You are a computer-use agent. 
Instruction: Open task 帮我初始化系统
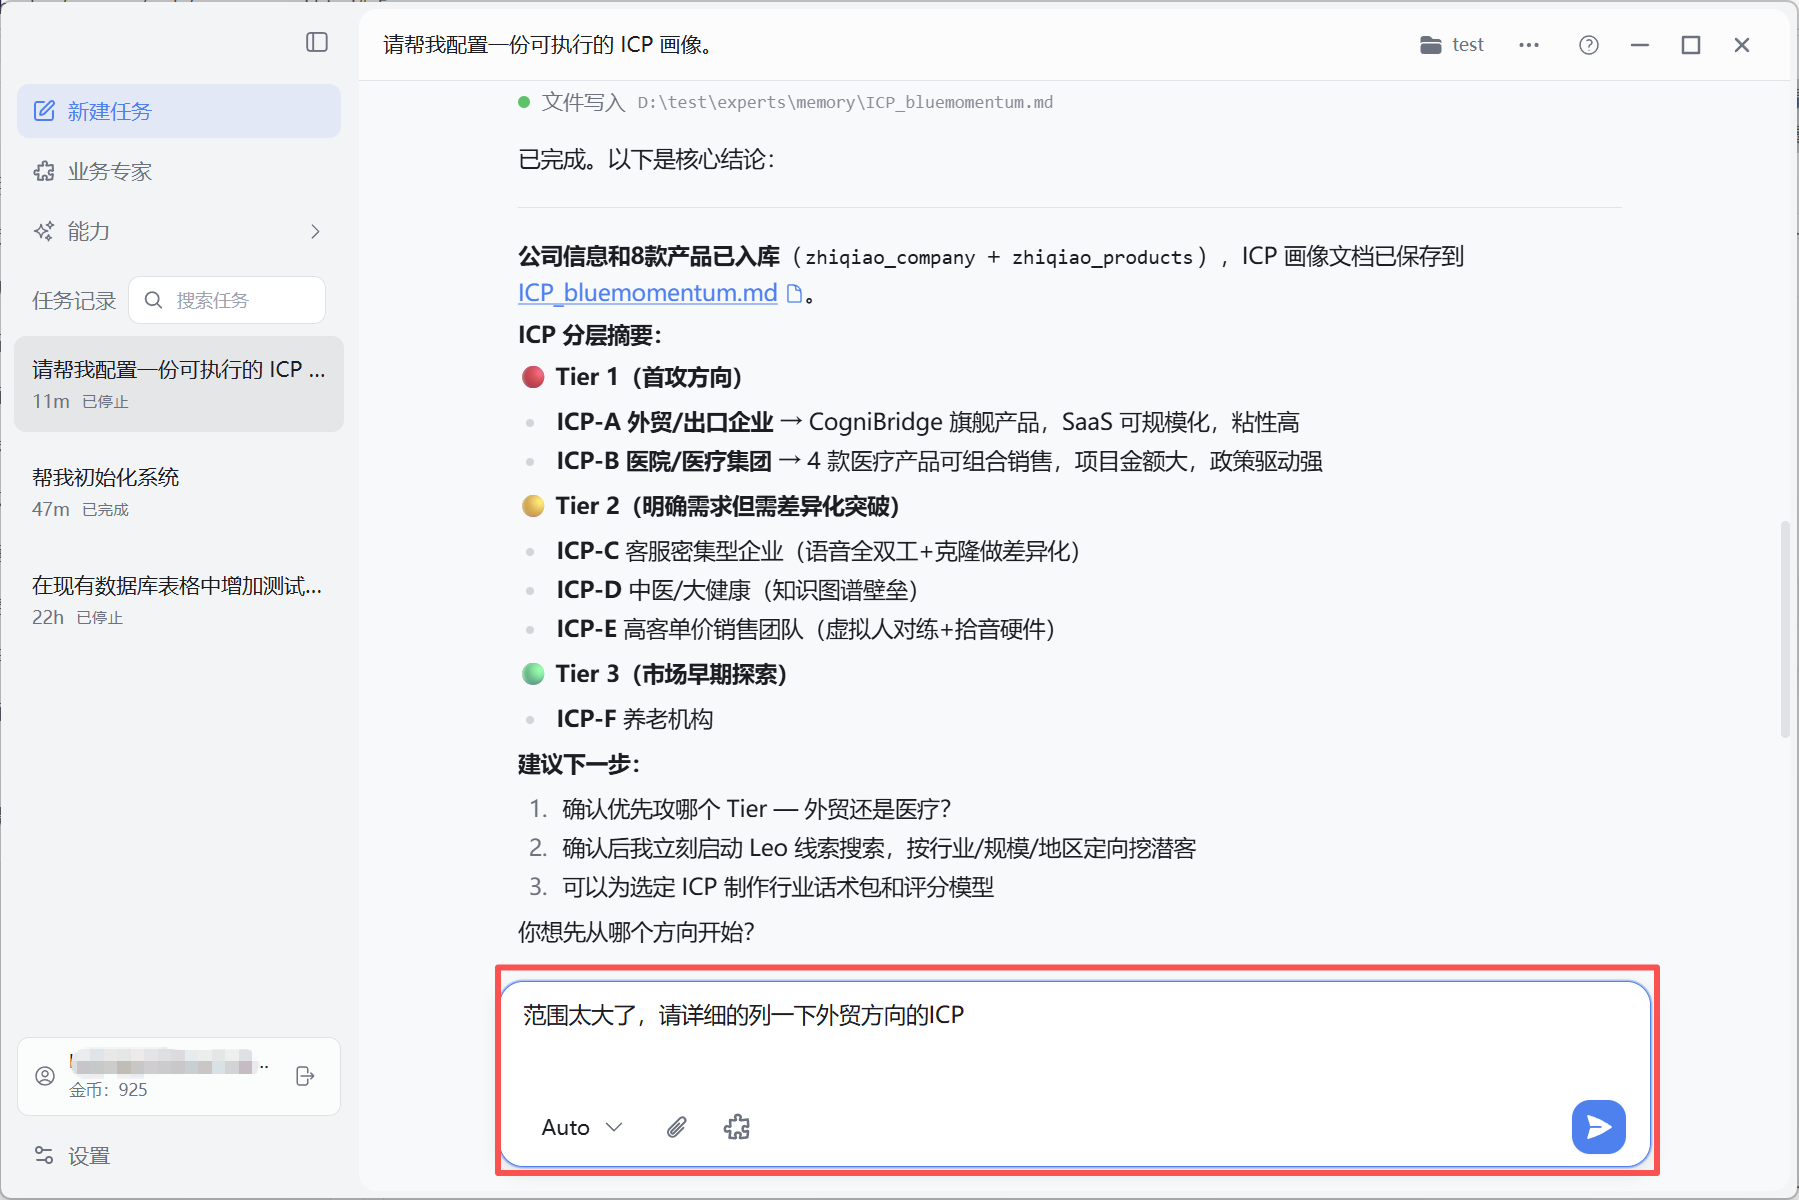point(179,492)
